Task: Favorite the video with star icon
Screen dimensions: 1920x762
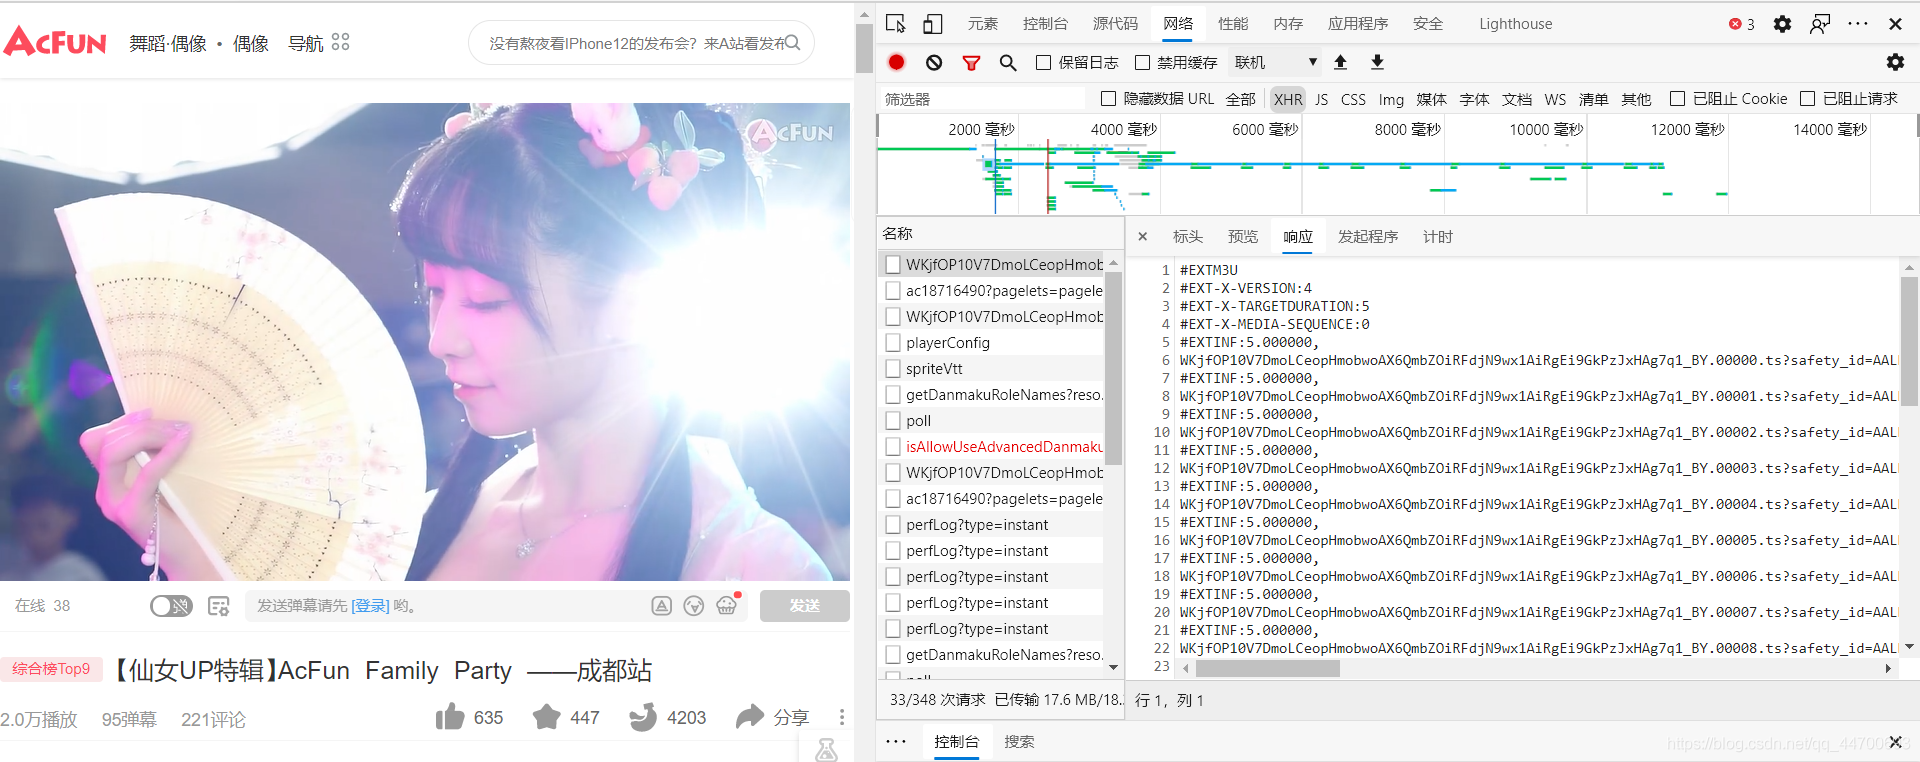Action: [x=546, y=717]
